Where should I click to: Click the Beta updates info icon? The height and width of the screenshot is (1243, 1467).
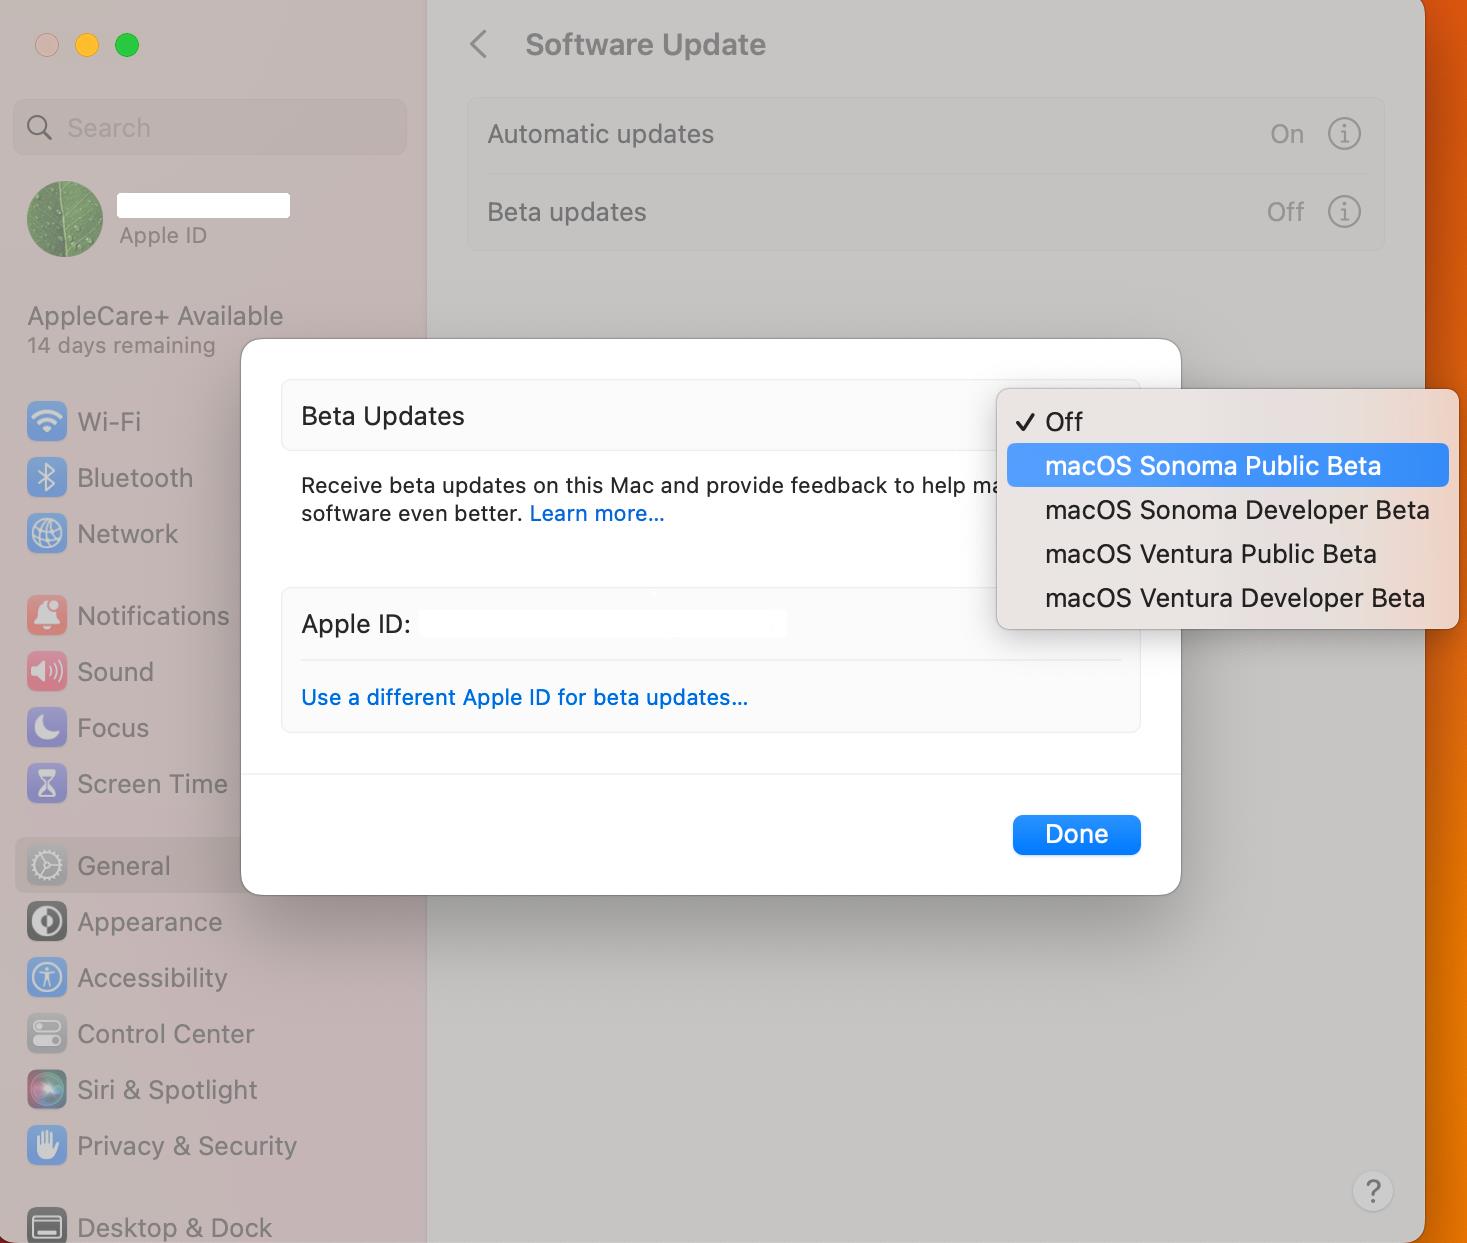point(1344,211)
